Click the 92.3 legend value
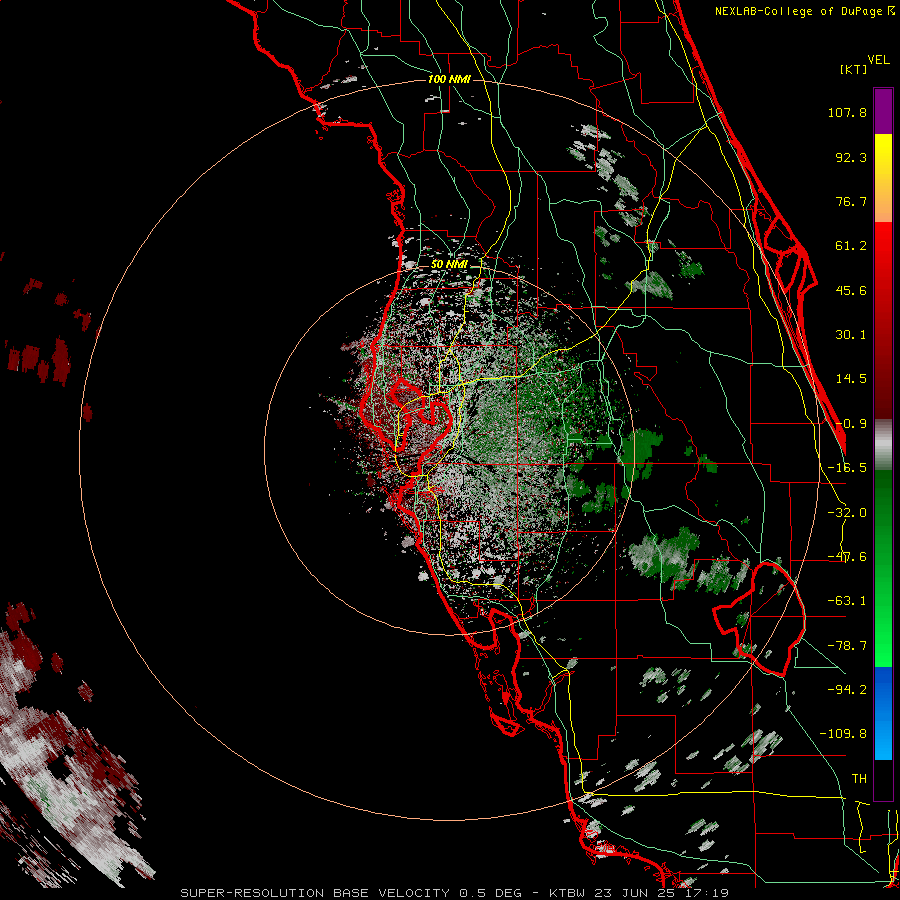This screenshot has height=900, width=900. [x=851, y=158]
